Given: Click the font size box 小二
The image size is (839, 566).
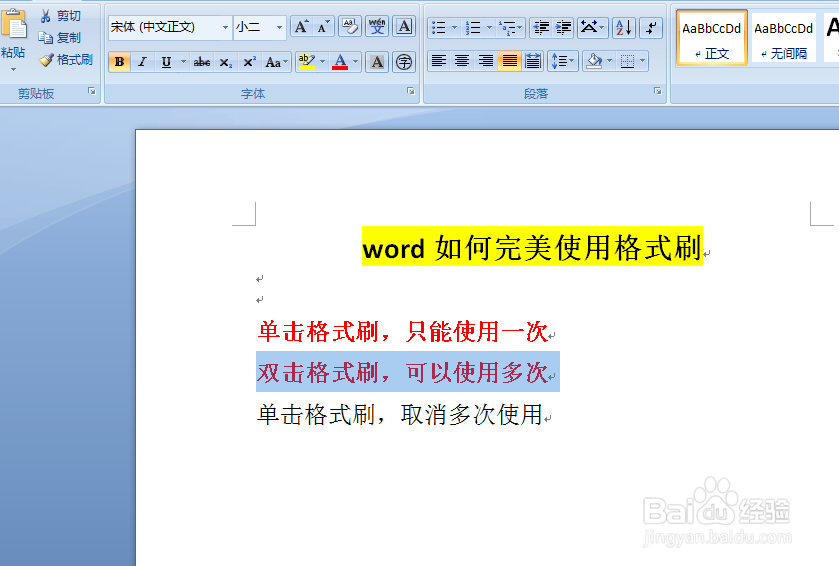Looking at the screenshot, I should (x=253, y=27).
